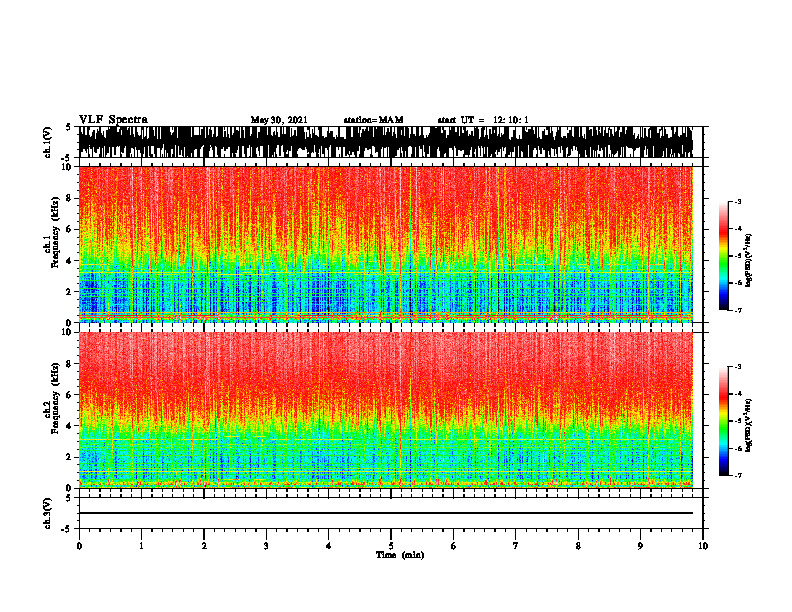Viewport: 792px width, 612px height.
Task: Click time axis tick label "9"
Action: (x=640, y=546)
